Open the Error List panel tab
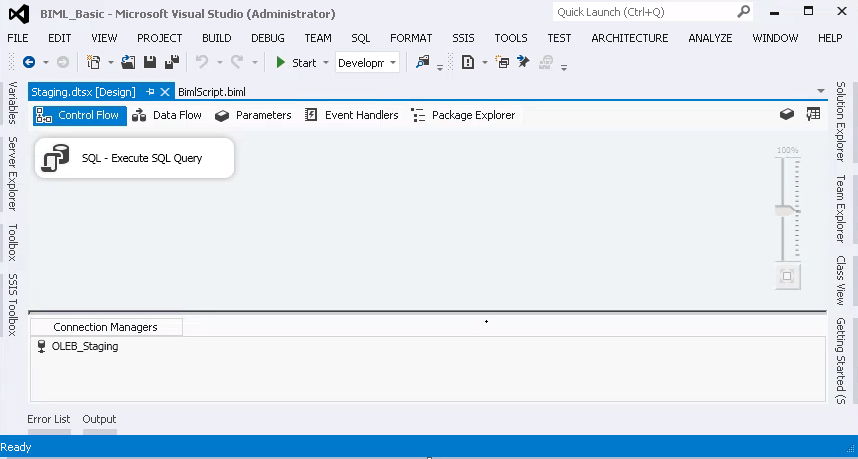 pos(49,419)
